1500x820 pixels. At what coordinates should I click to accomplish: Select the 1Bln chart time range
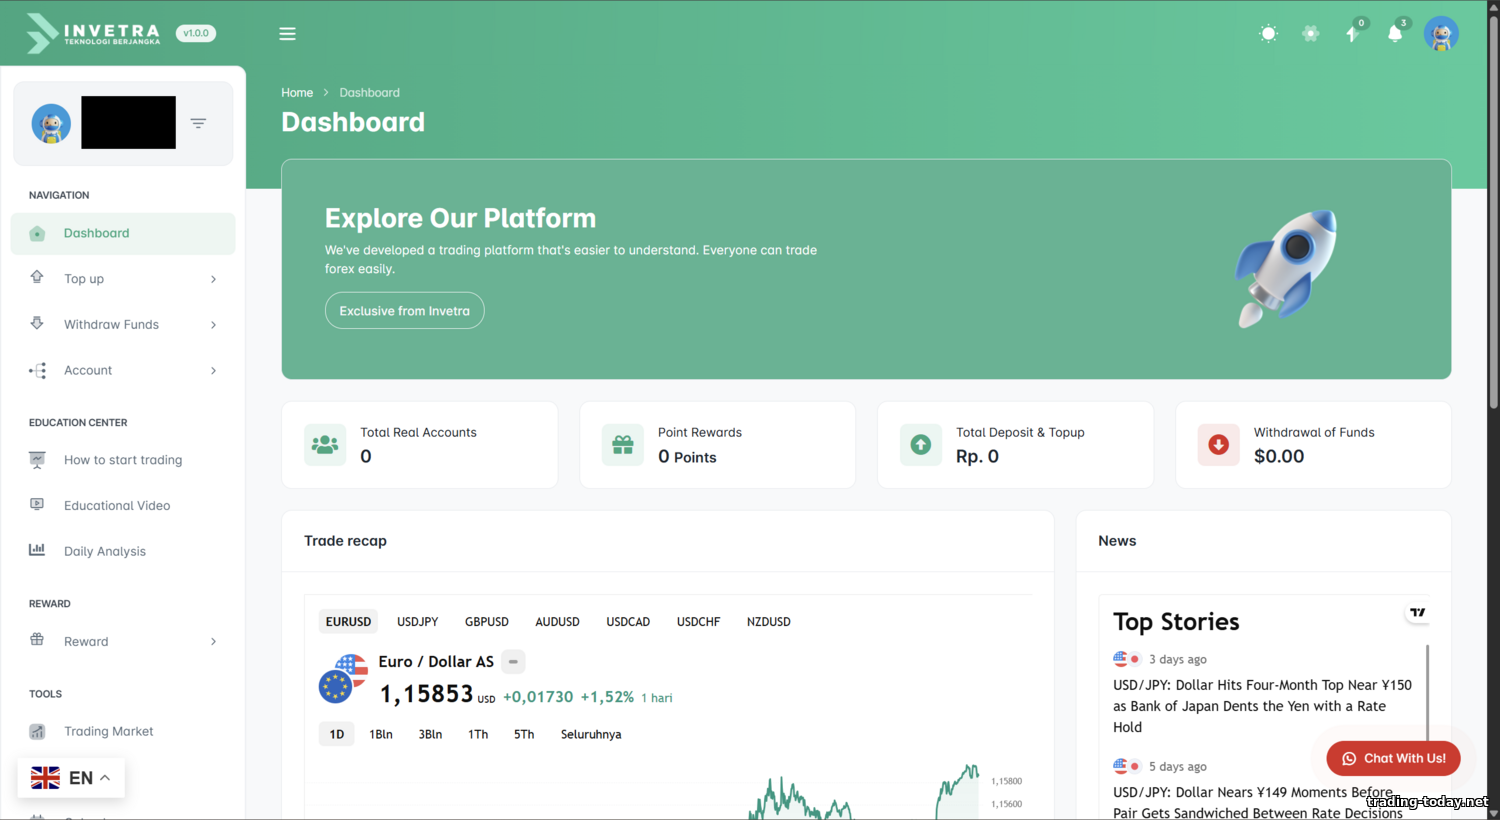pyautogui.click(x=380, y=734)
